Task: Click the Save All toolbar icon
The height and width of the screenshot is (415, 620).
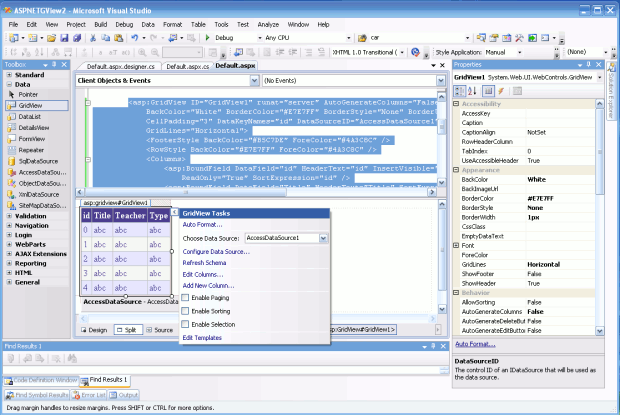Action: pos(77,37)
